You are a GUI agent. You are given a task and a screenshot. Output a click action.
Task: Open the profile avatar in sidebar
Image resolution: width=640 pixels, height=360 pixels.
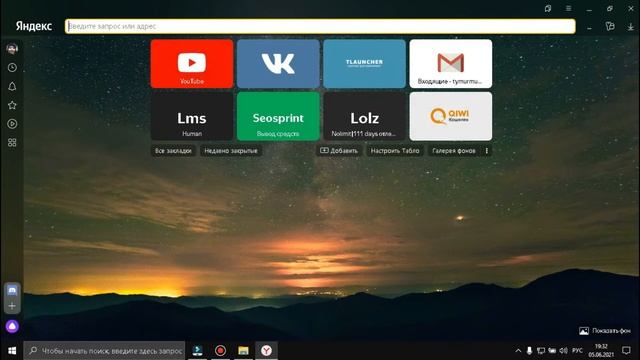12,49
